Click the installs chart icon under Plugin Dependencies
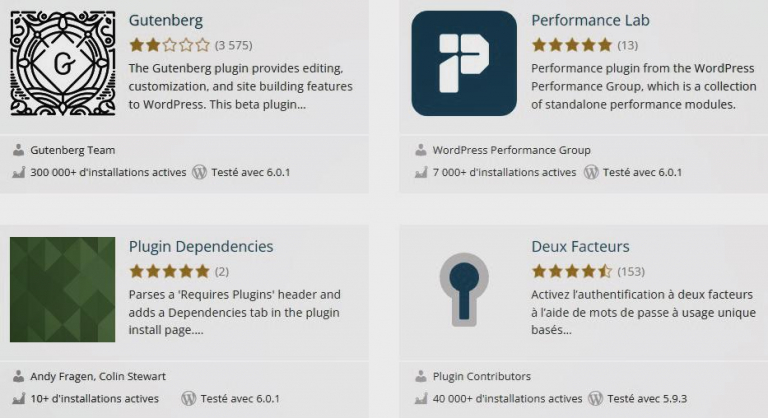The height and width of the screenshot is (418, 768). (18, 399)
